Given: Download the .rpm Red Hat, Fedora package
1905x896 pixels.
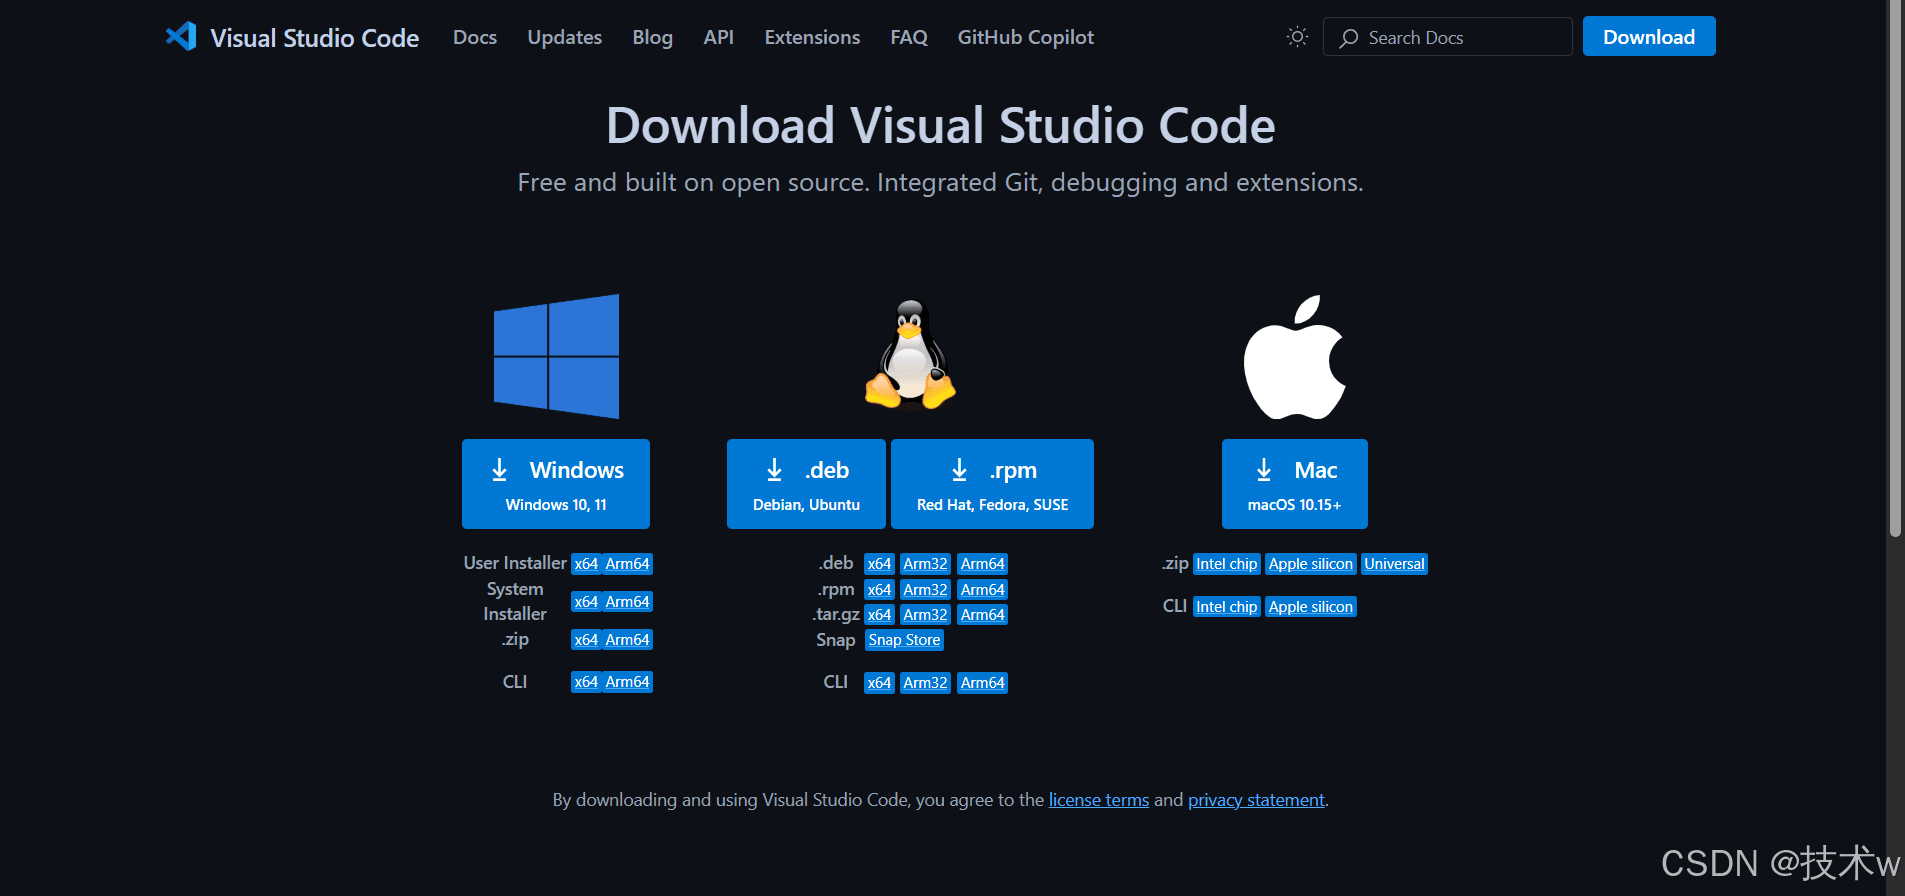Looking at the screenshot, I should [992, 484].
